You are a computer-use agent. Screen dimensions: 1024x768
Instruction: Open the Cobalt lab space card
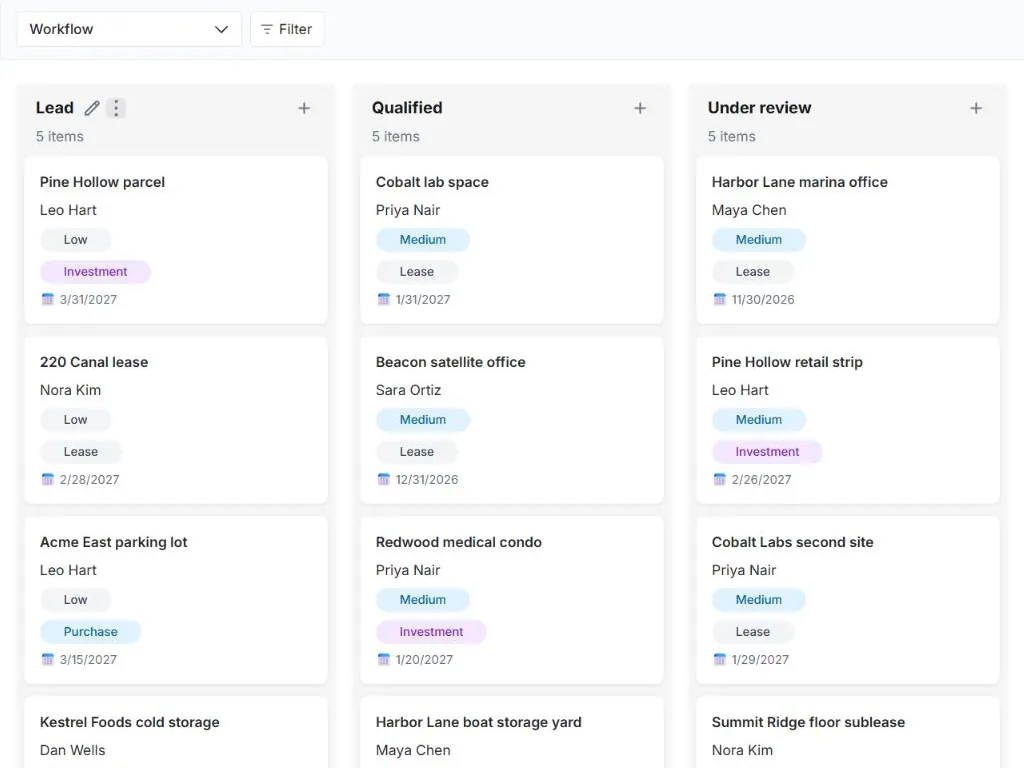[x=512, y=240]
